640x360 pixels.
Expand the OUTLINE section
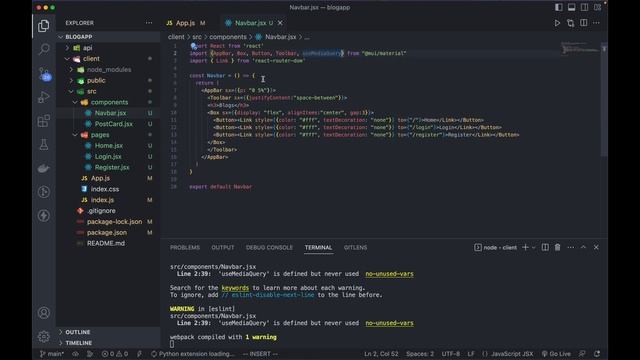tap(108, 332)
